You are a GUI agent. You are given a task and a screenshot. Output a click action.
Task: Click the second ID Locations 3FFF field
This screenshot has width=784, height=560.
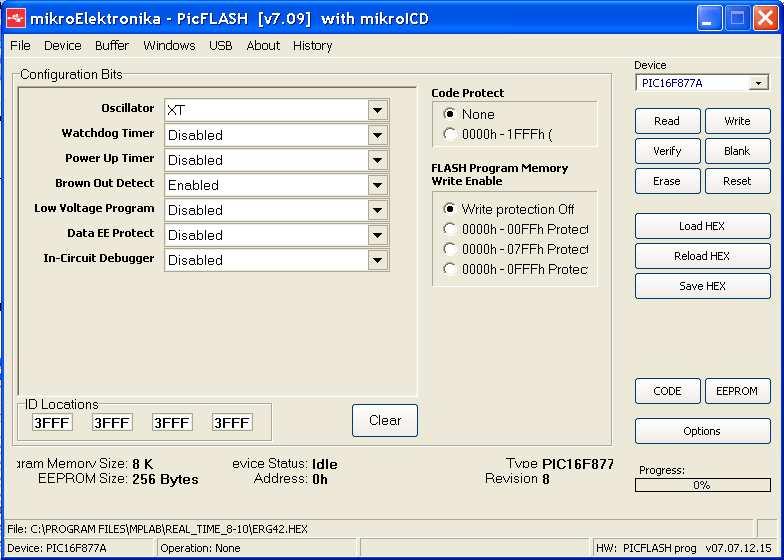(x=112, y=423)
